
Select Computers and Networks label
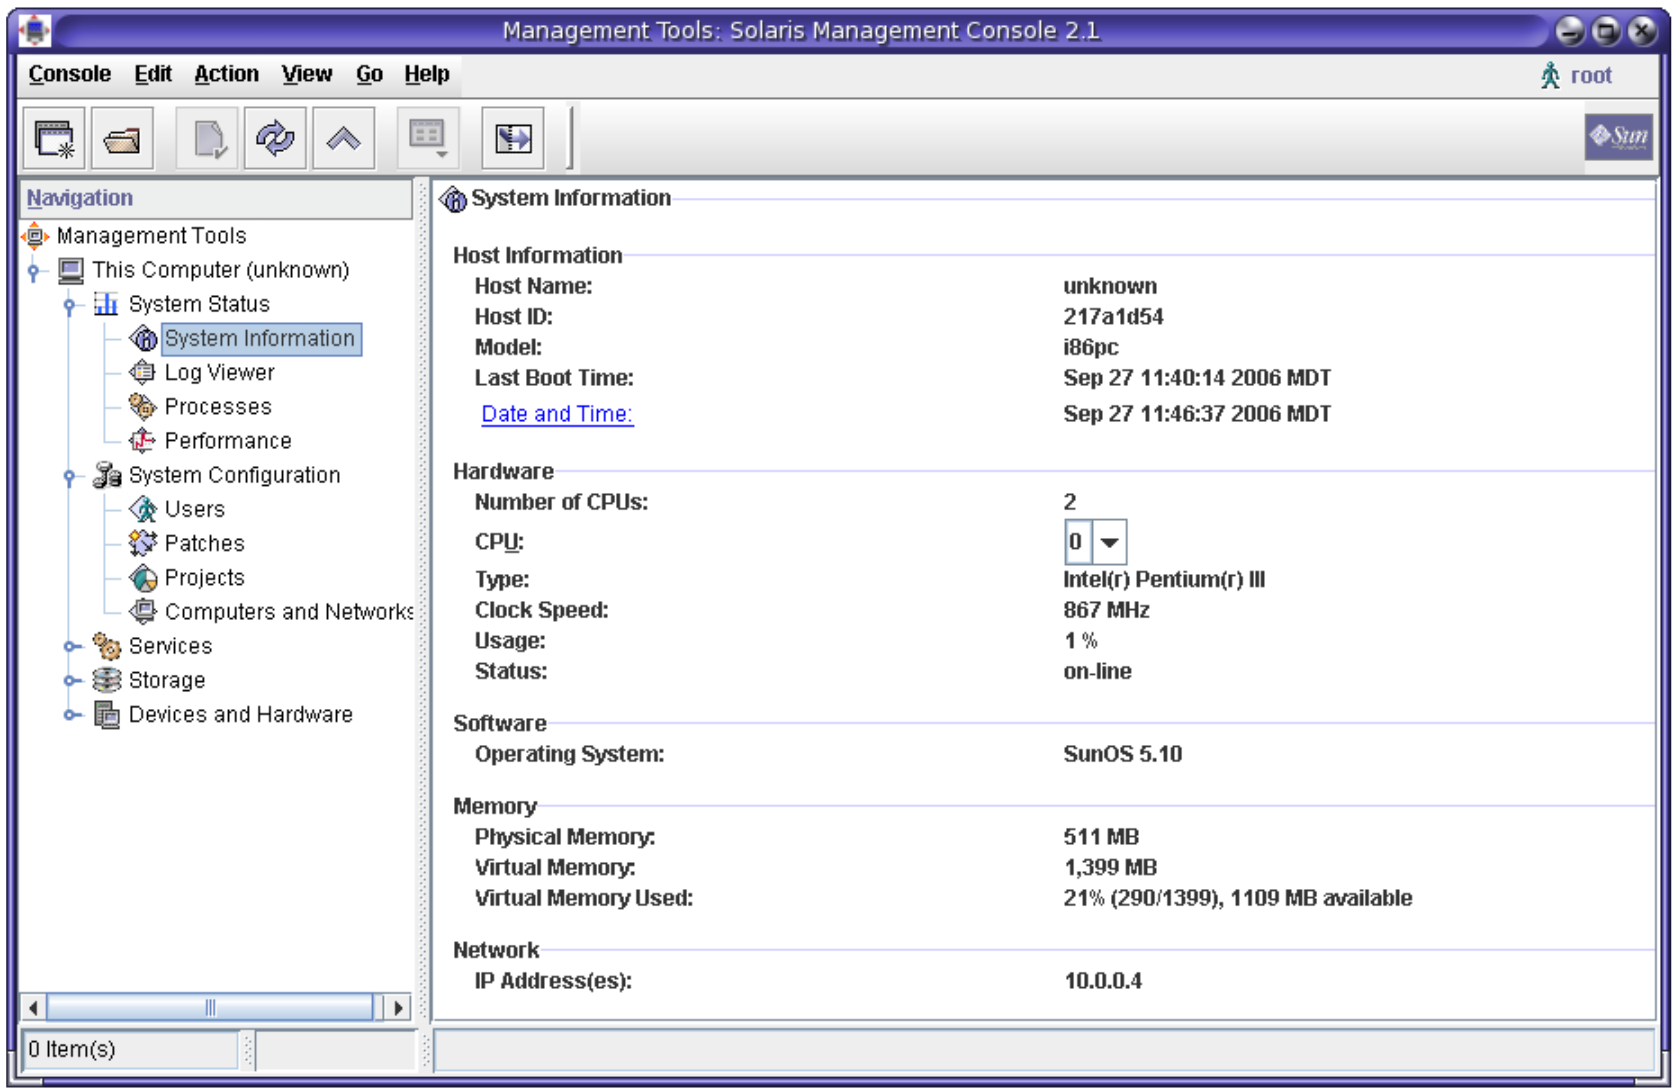pos(289,611)
